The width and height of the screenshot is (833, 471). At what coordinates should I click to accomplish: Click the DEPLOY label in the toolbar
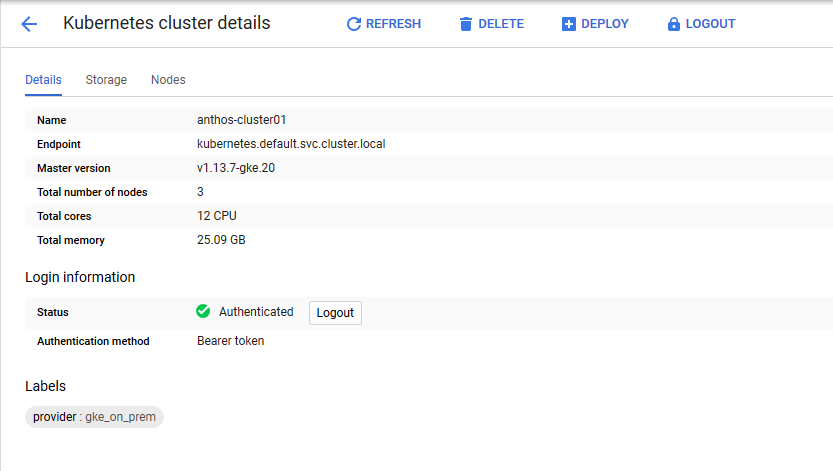tap(604, 24)
